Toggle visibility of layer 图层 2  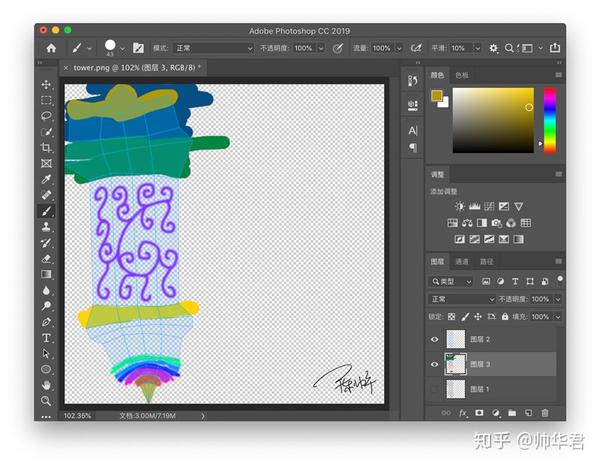[434, 339]
